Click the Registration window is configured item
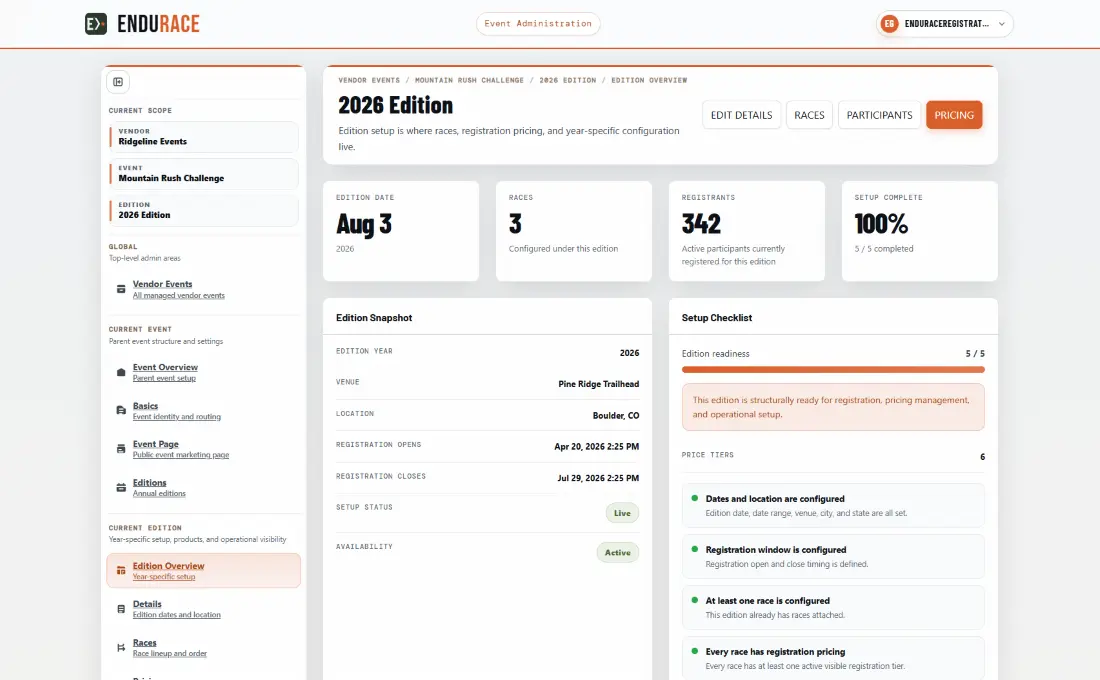This screenshot has height=680, width=1100. (x=833, y=556)
